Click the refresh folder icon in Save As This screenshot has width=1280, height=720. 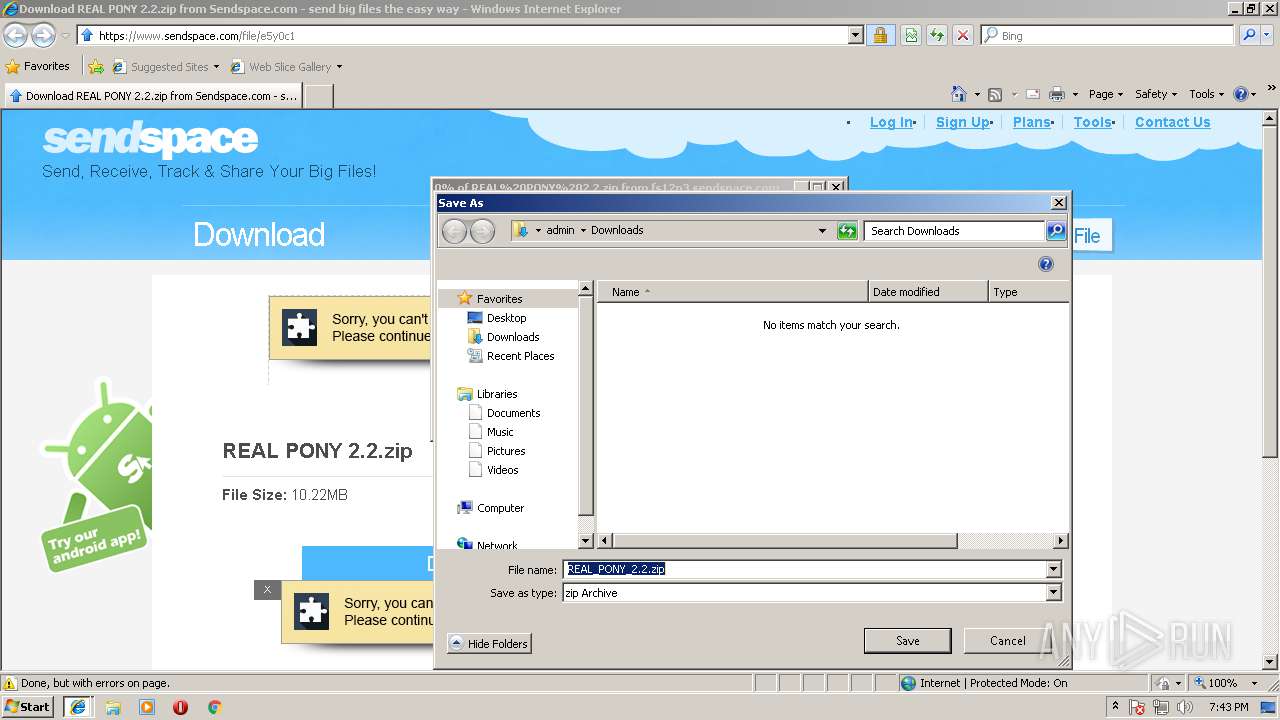(847, 231)
